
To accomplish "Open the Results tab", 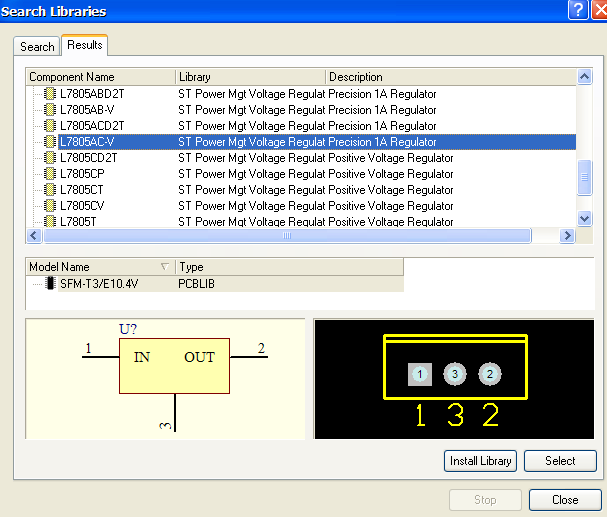I will (85, 46).
